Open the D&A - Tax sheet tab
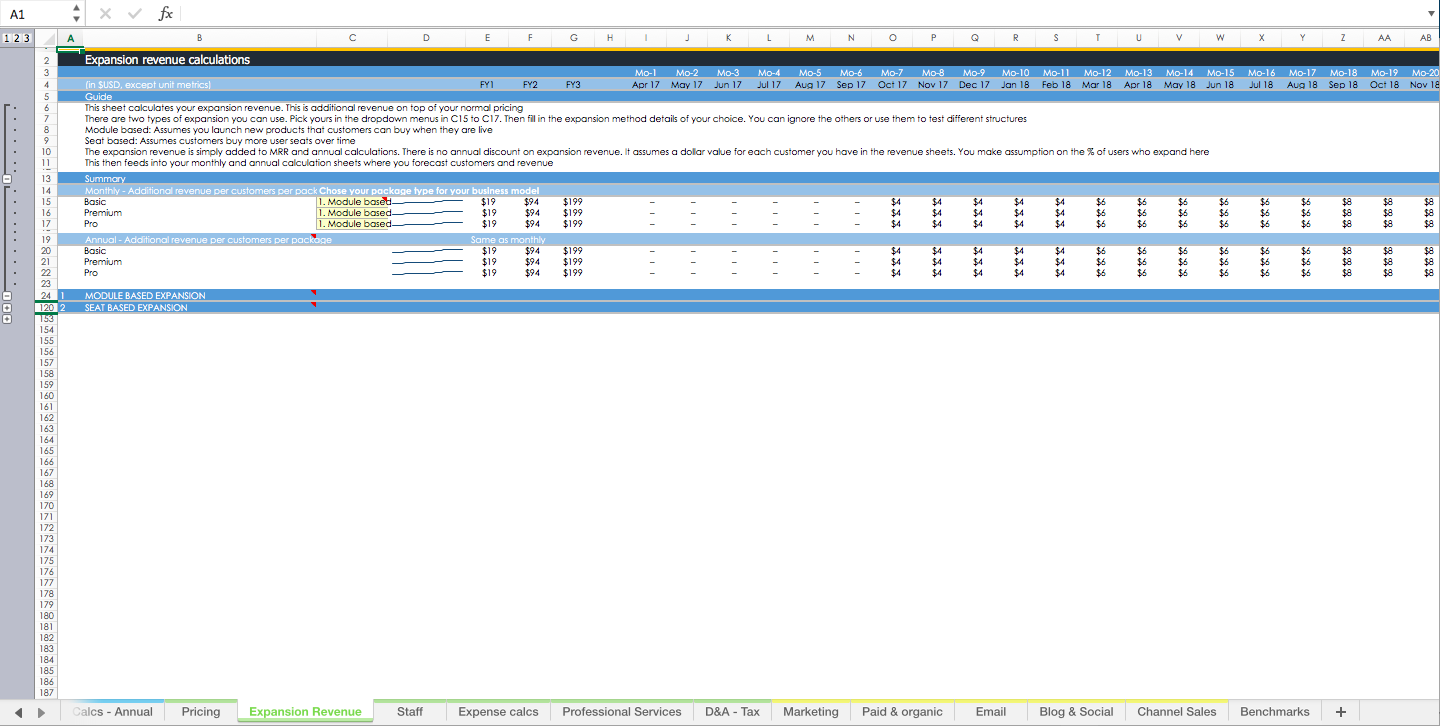The height and width of the screenshot is (726, 1440). (732, 712)
